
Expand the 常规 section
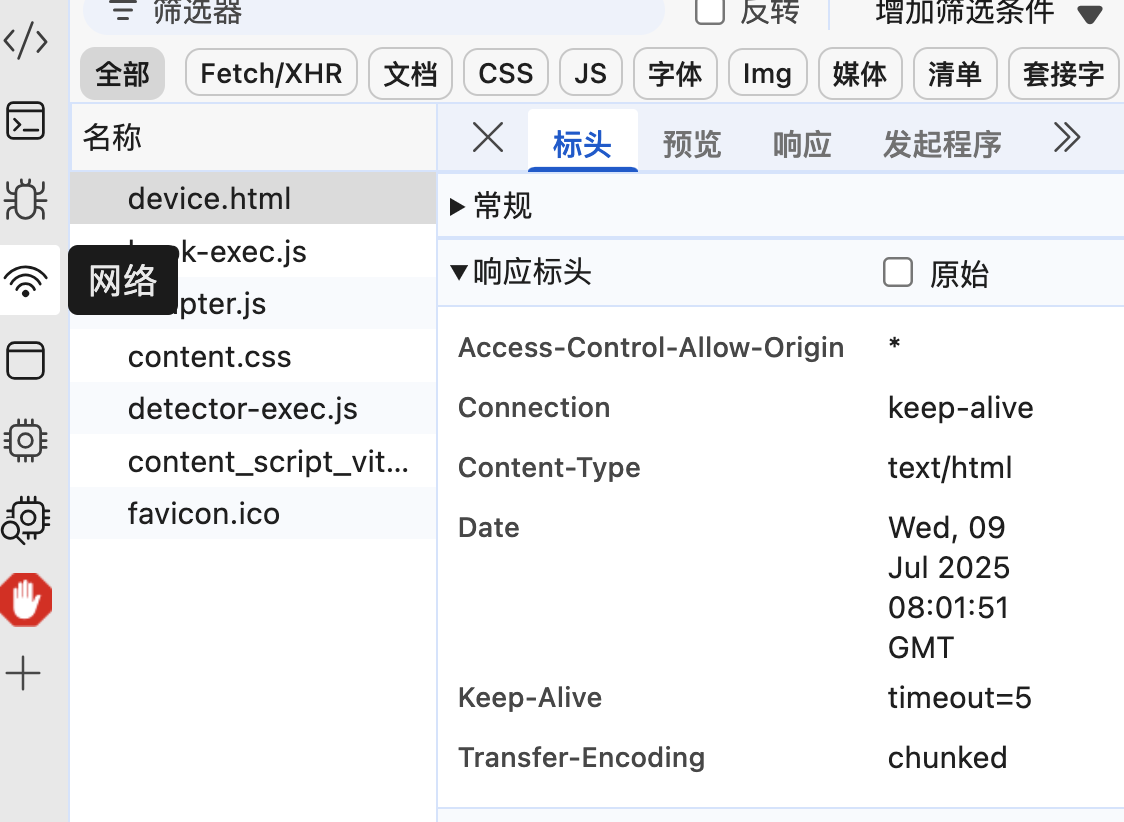pyautogui.click(x=458, y=207)
